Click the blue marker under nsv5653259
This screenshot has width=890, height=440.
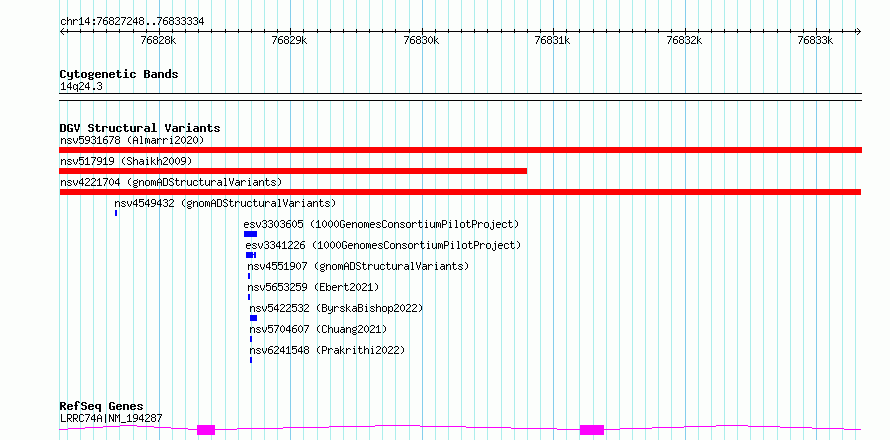tap(249, 297)
